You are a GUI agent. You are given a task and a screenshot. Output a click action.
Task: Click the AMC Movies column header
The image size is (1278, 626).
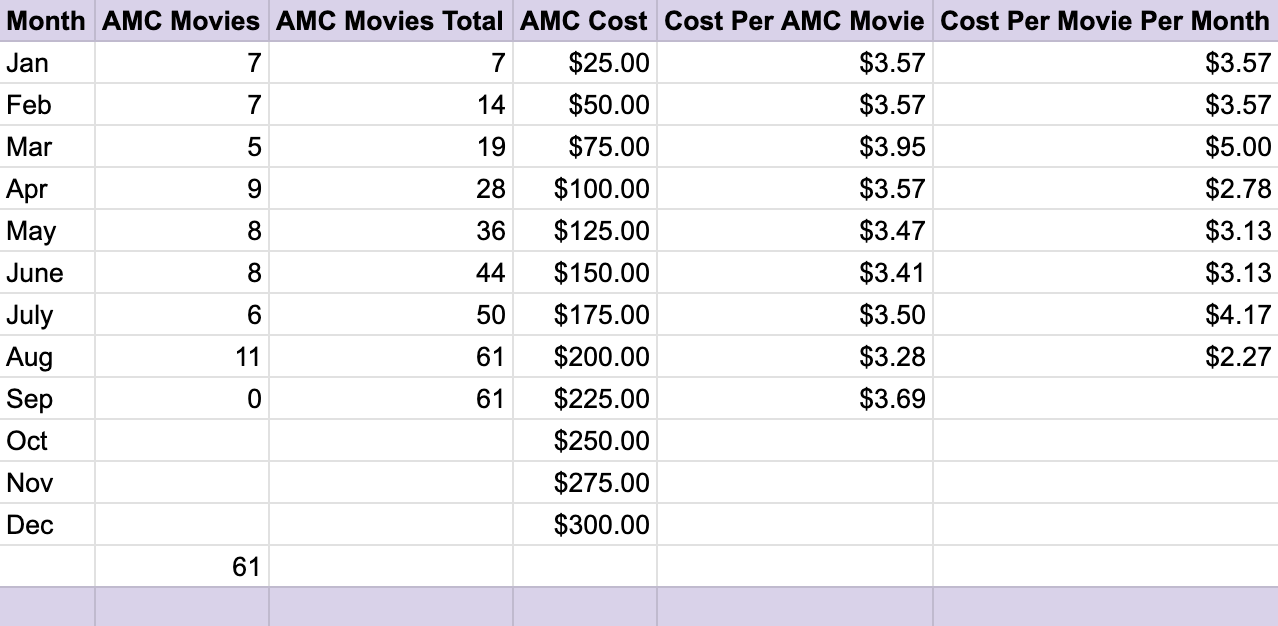[181, 20]
